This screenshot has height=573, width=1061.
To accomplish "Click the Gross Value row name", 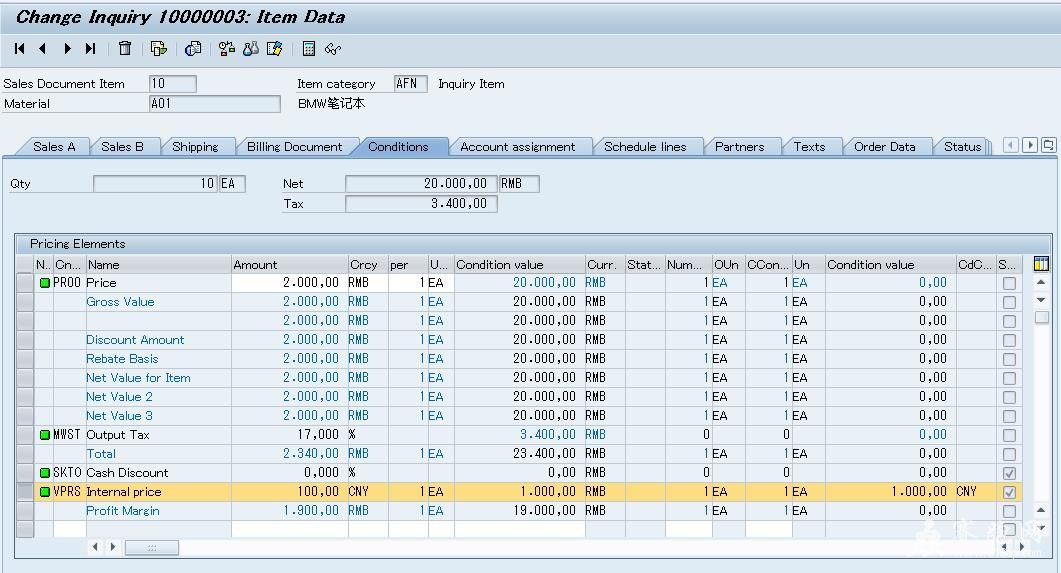I will pos(120,302).
